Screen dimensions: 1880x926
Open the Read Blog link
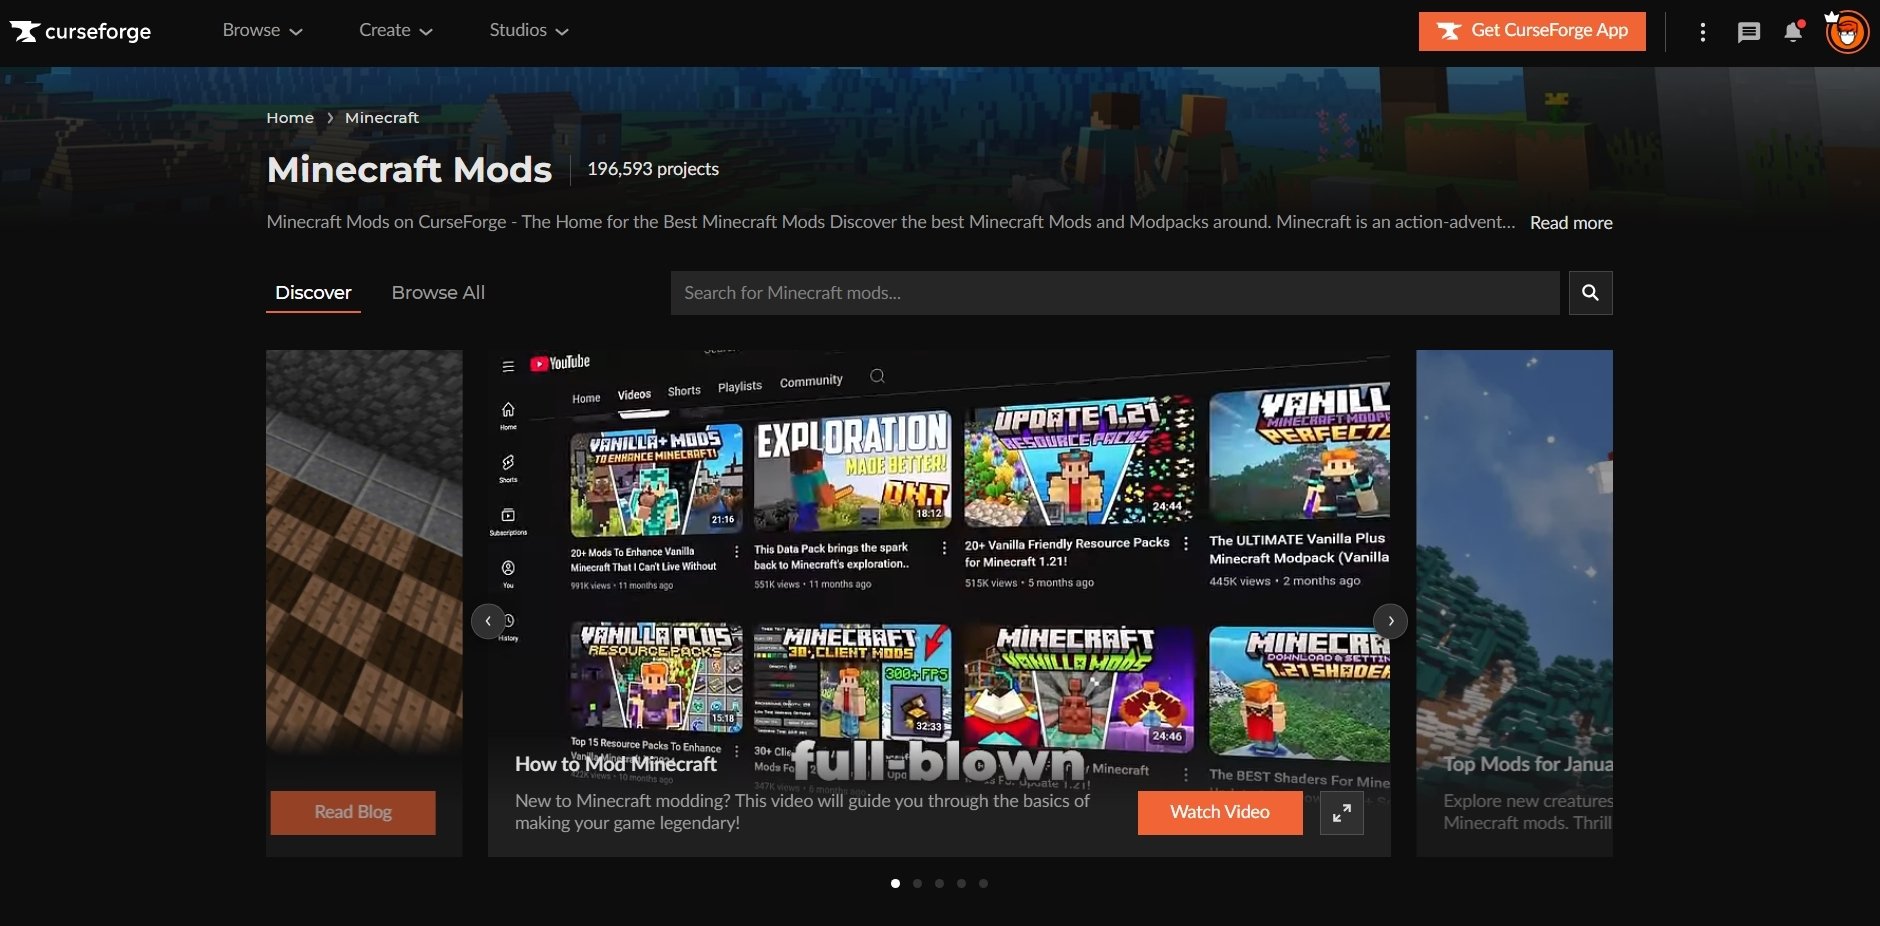click(352, 812)
